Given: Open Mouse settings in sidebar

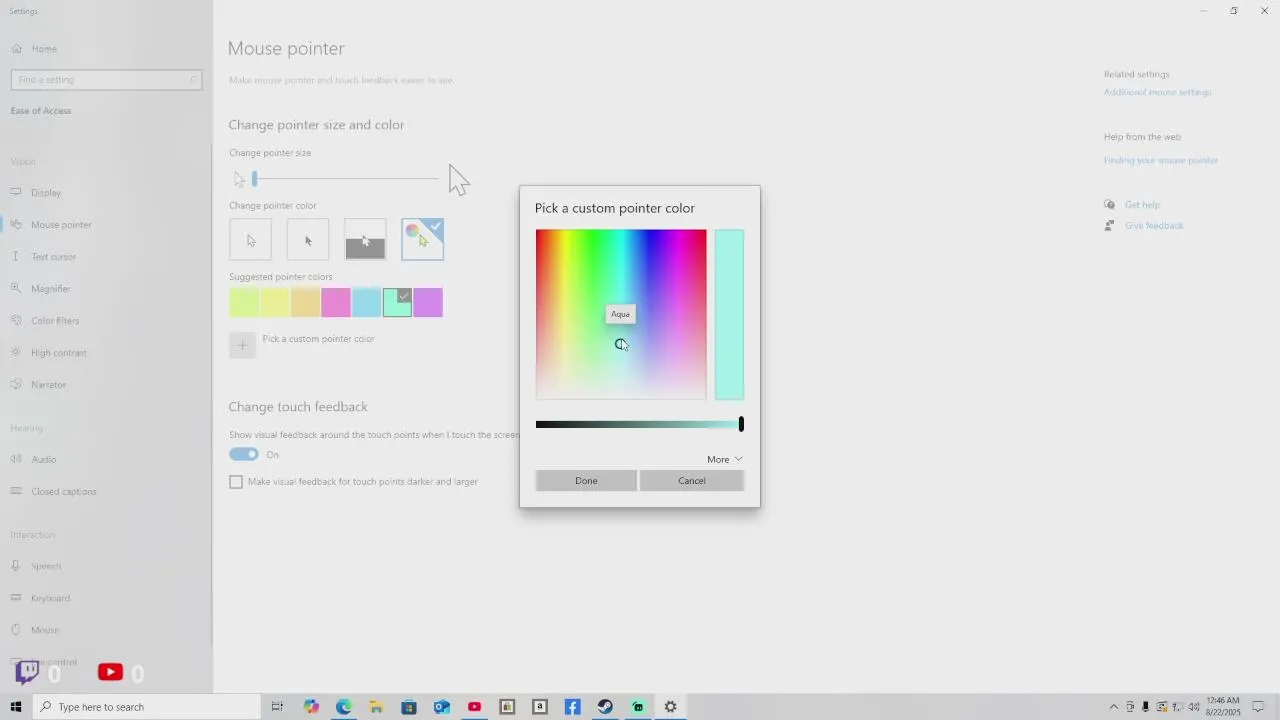Looking at the screenshot, I should tap(45, 629).
